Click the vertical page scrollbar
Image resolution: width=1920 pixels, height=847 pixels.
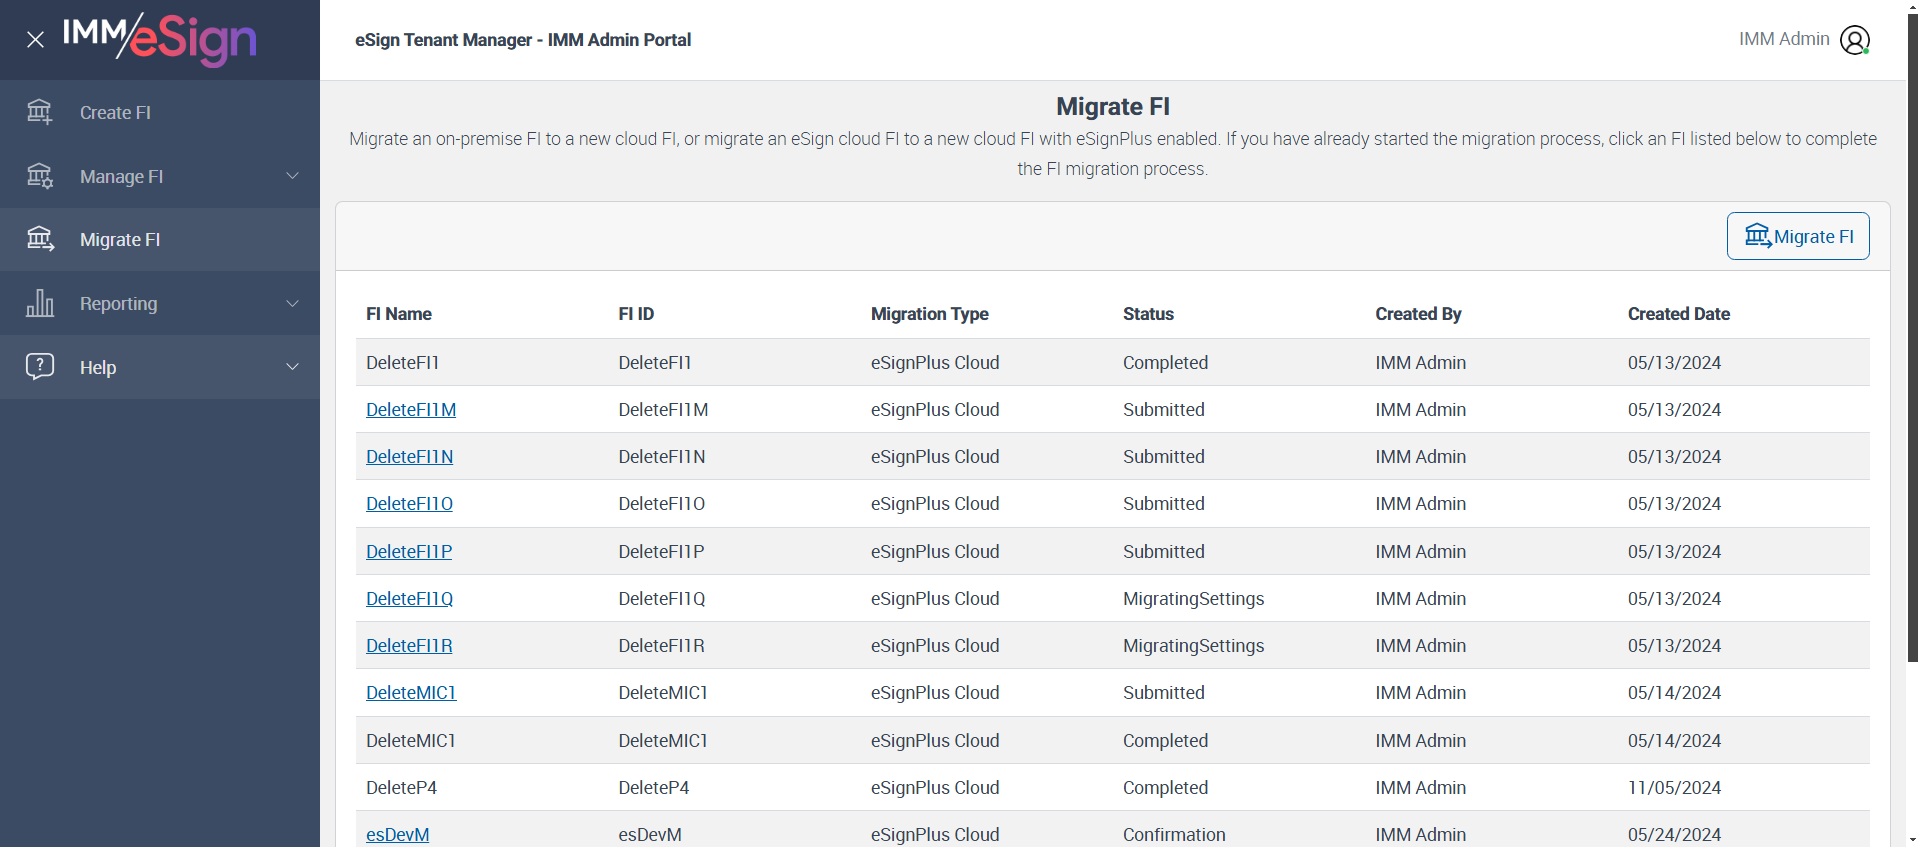[x=1913, y=340]
